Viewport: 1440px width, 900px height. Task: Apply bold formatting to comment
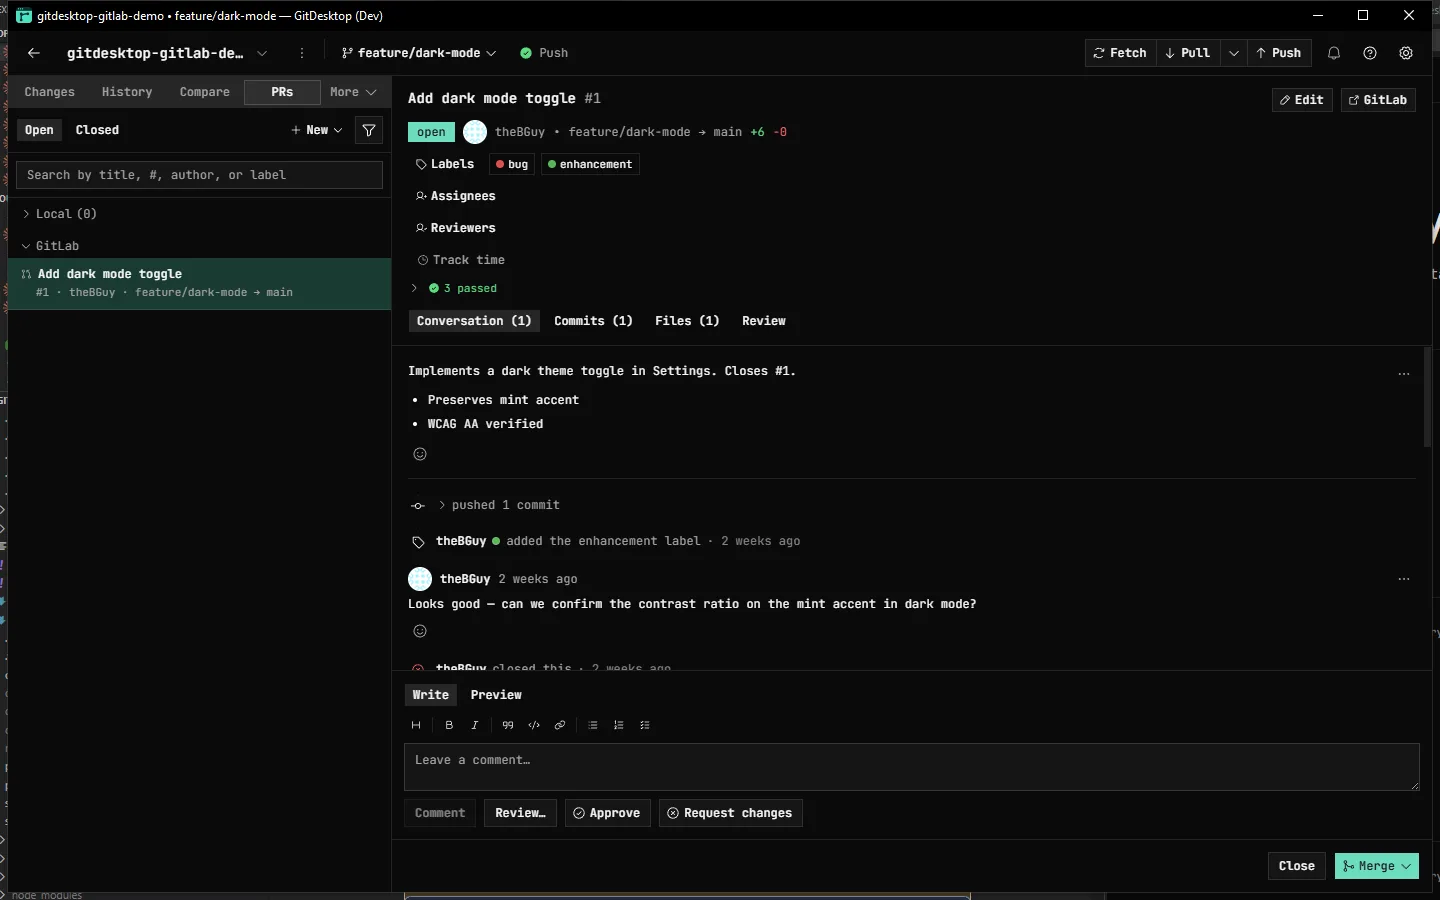coord(449,725)
